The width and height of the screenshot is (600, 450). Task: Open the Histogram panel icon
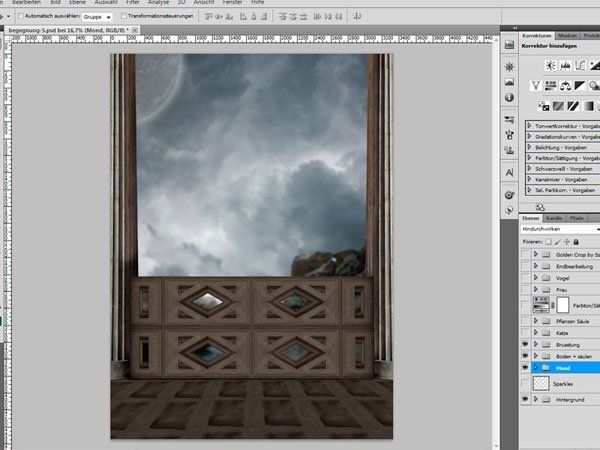pos(509,82)
